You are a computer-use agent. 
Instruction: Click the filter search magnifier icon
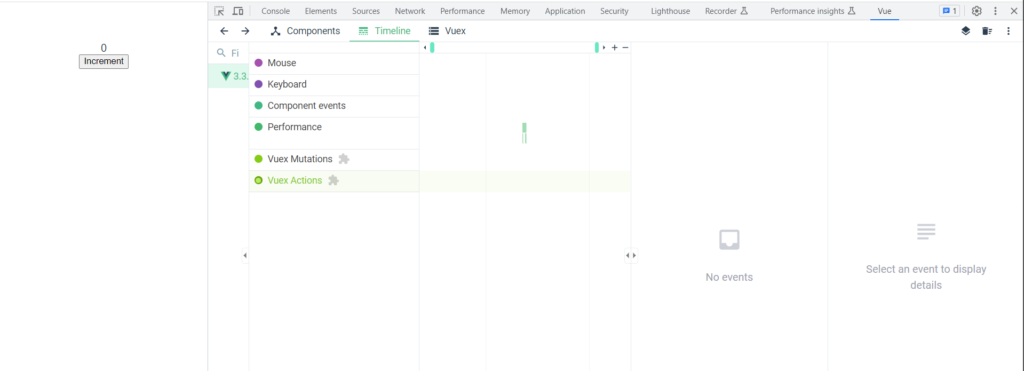click(221, 52)
